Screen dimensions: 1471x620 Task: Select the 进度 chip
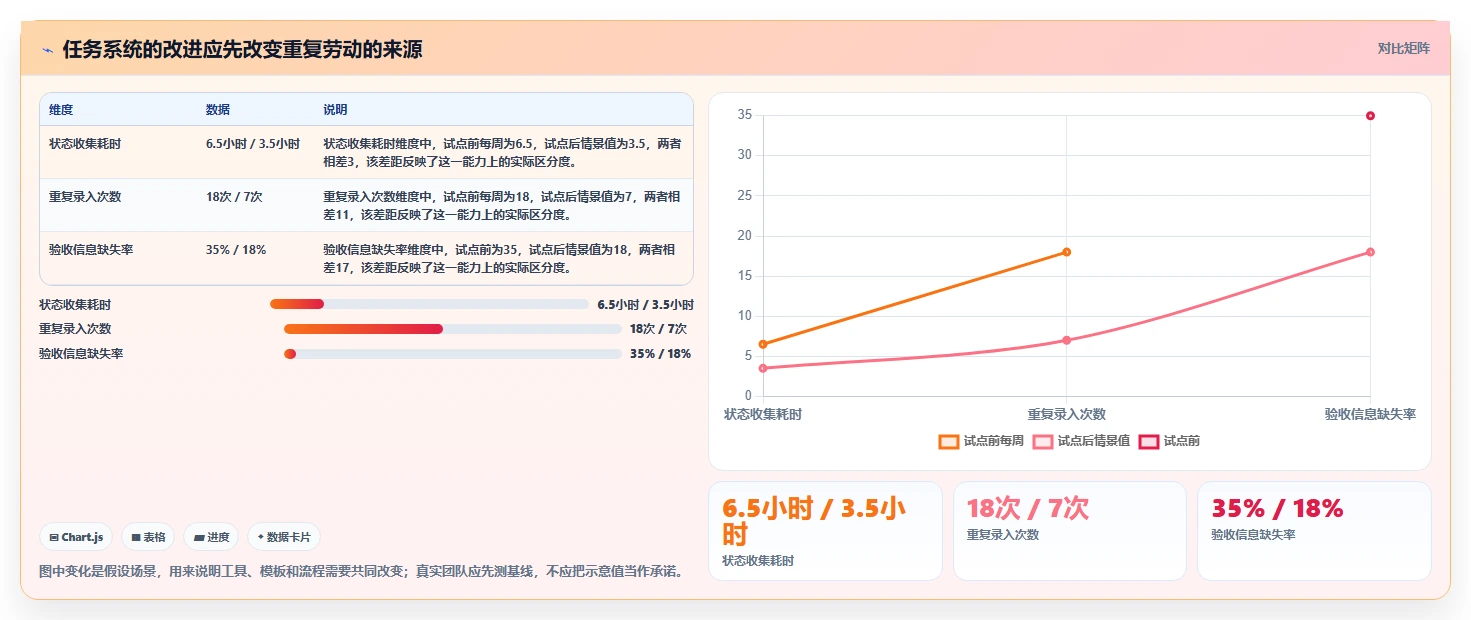click(x=211, y=537)
